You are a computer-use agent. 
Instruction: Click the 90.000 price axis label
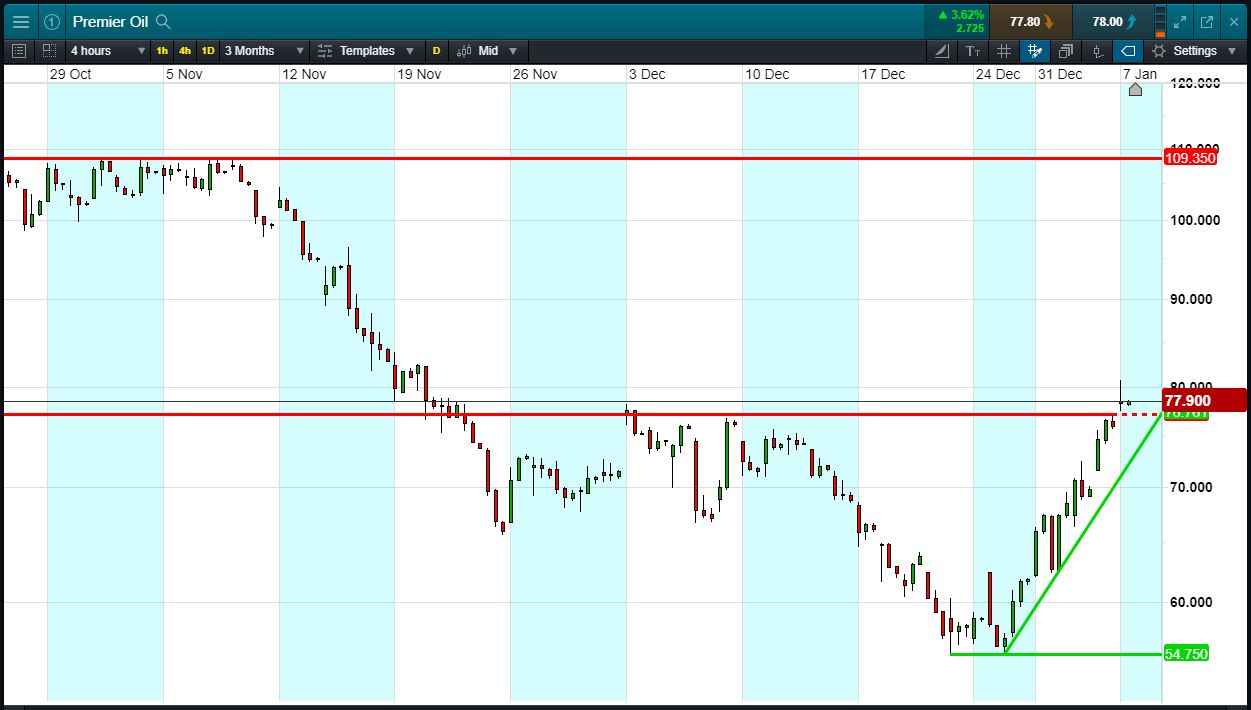(1190, 299)
